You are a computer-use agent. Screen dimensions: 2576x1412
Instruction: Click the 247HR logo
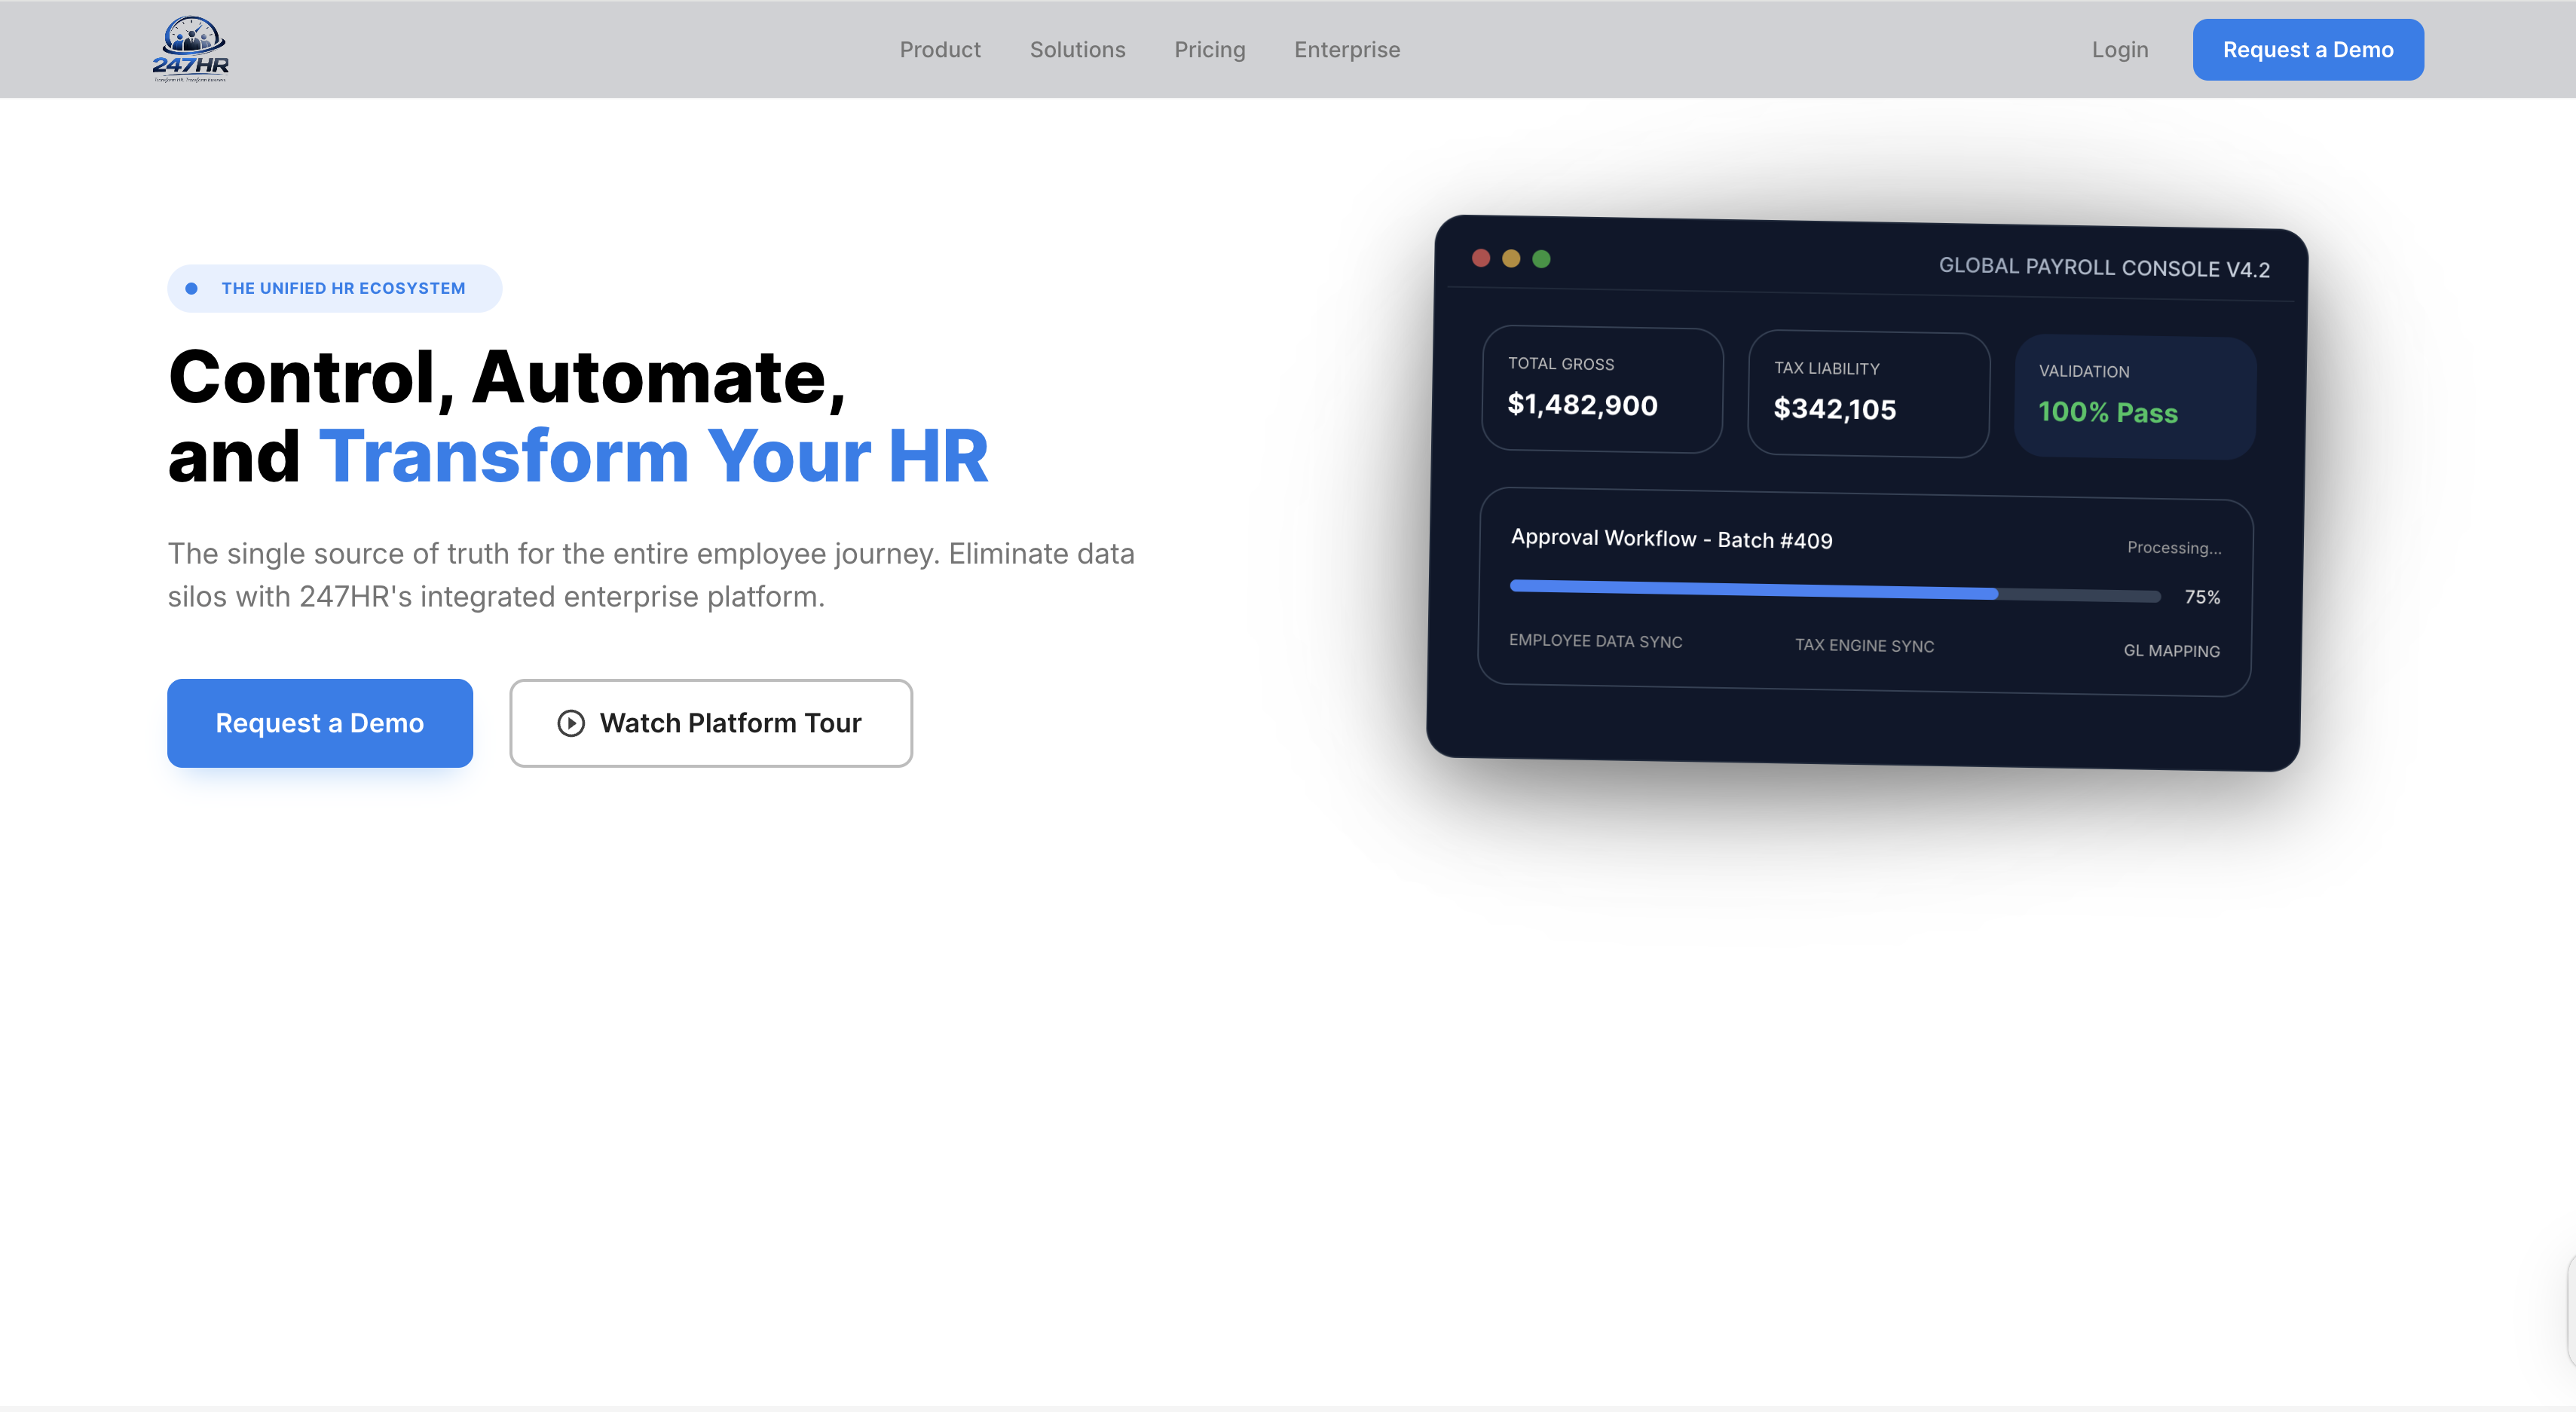pyautogui.click(x=191, y=49)
